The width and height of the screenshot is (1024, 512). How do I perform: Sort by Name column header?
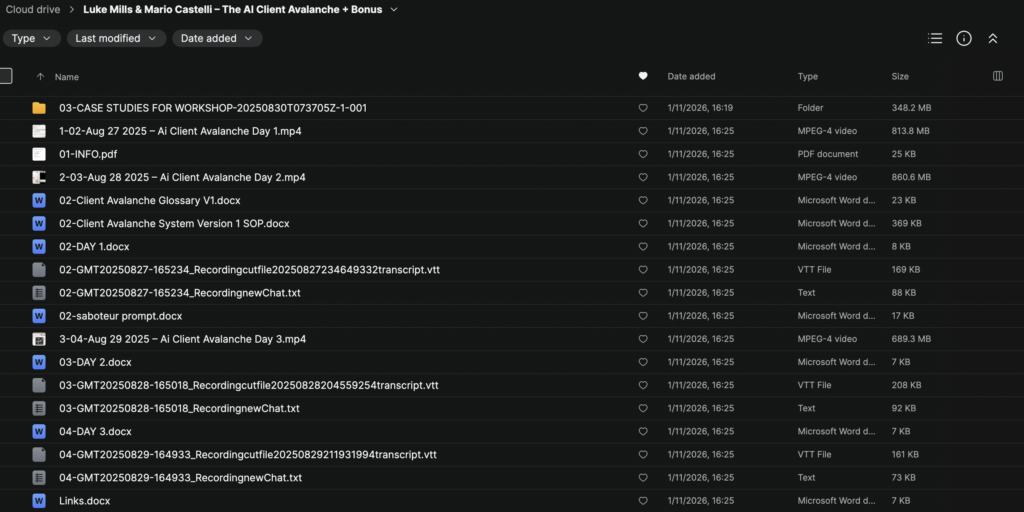[x=67, y=76]
